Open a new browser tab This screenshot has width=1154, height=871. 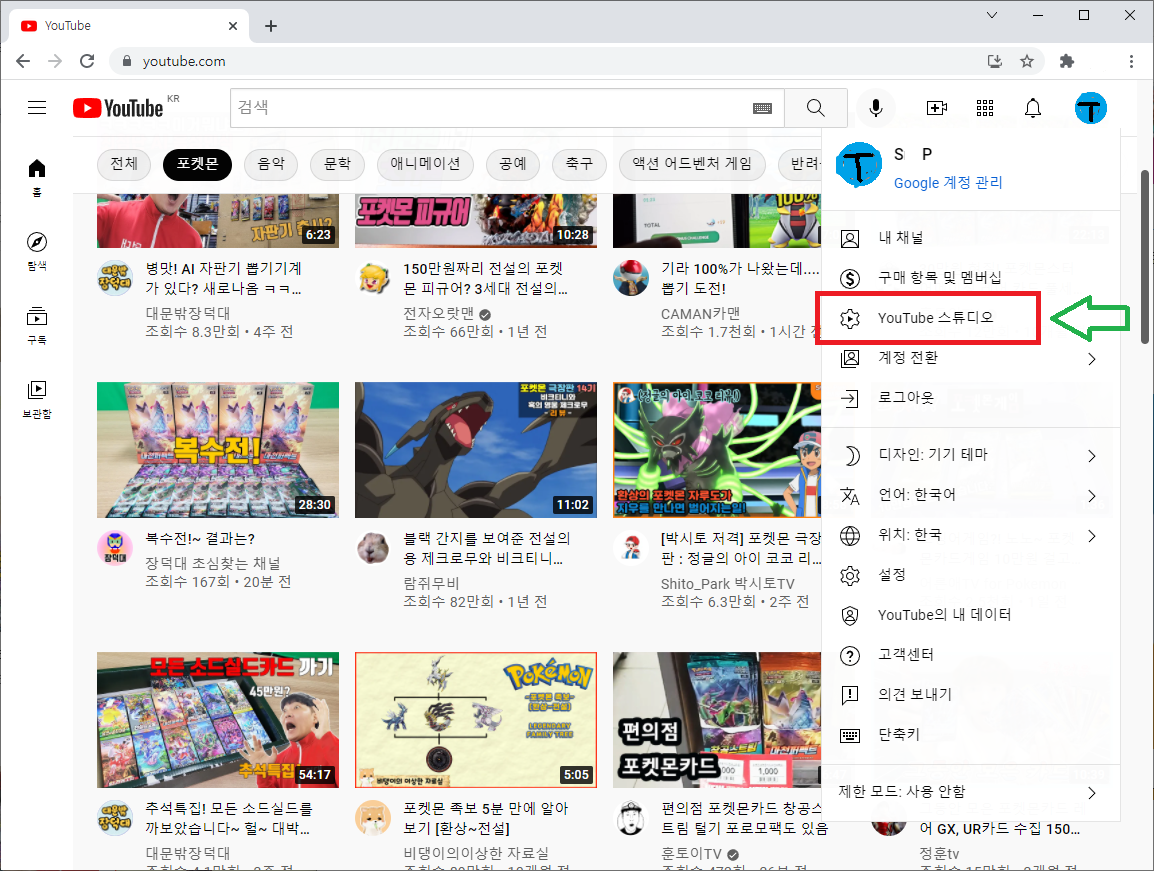point(271,26)
